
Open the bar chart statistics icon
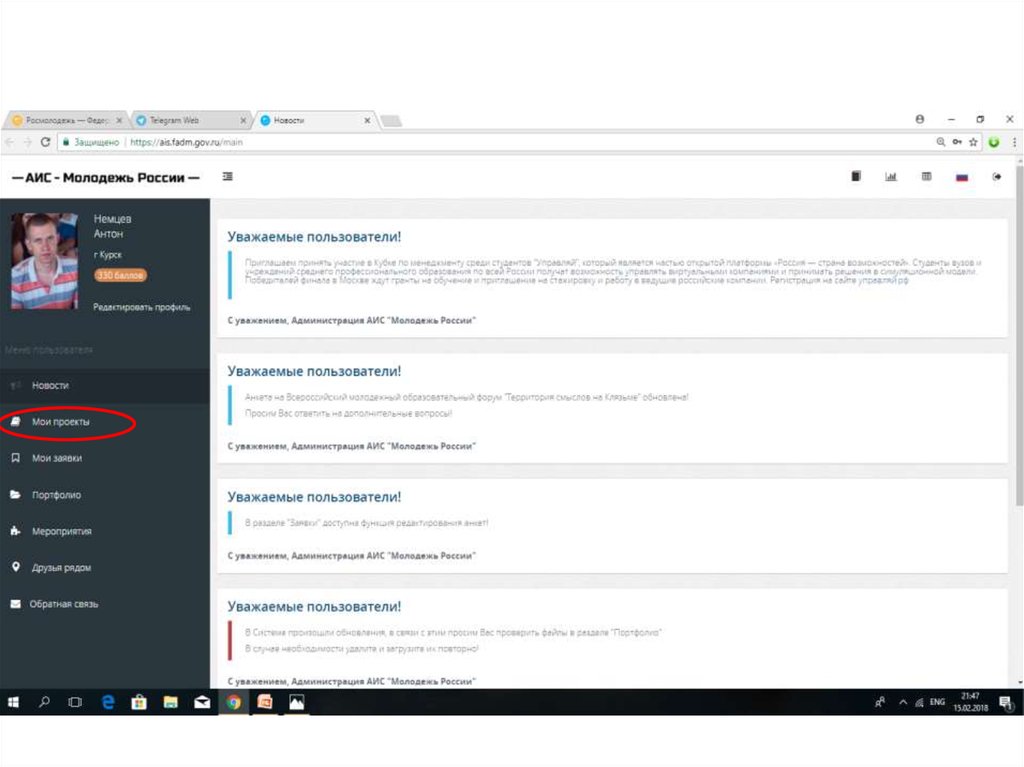[x=891, y=176]
